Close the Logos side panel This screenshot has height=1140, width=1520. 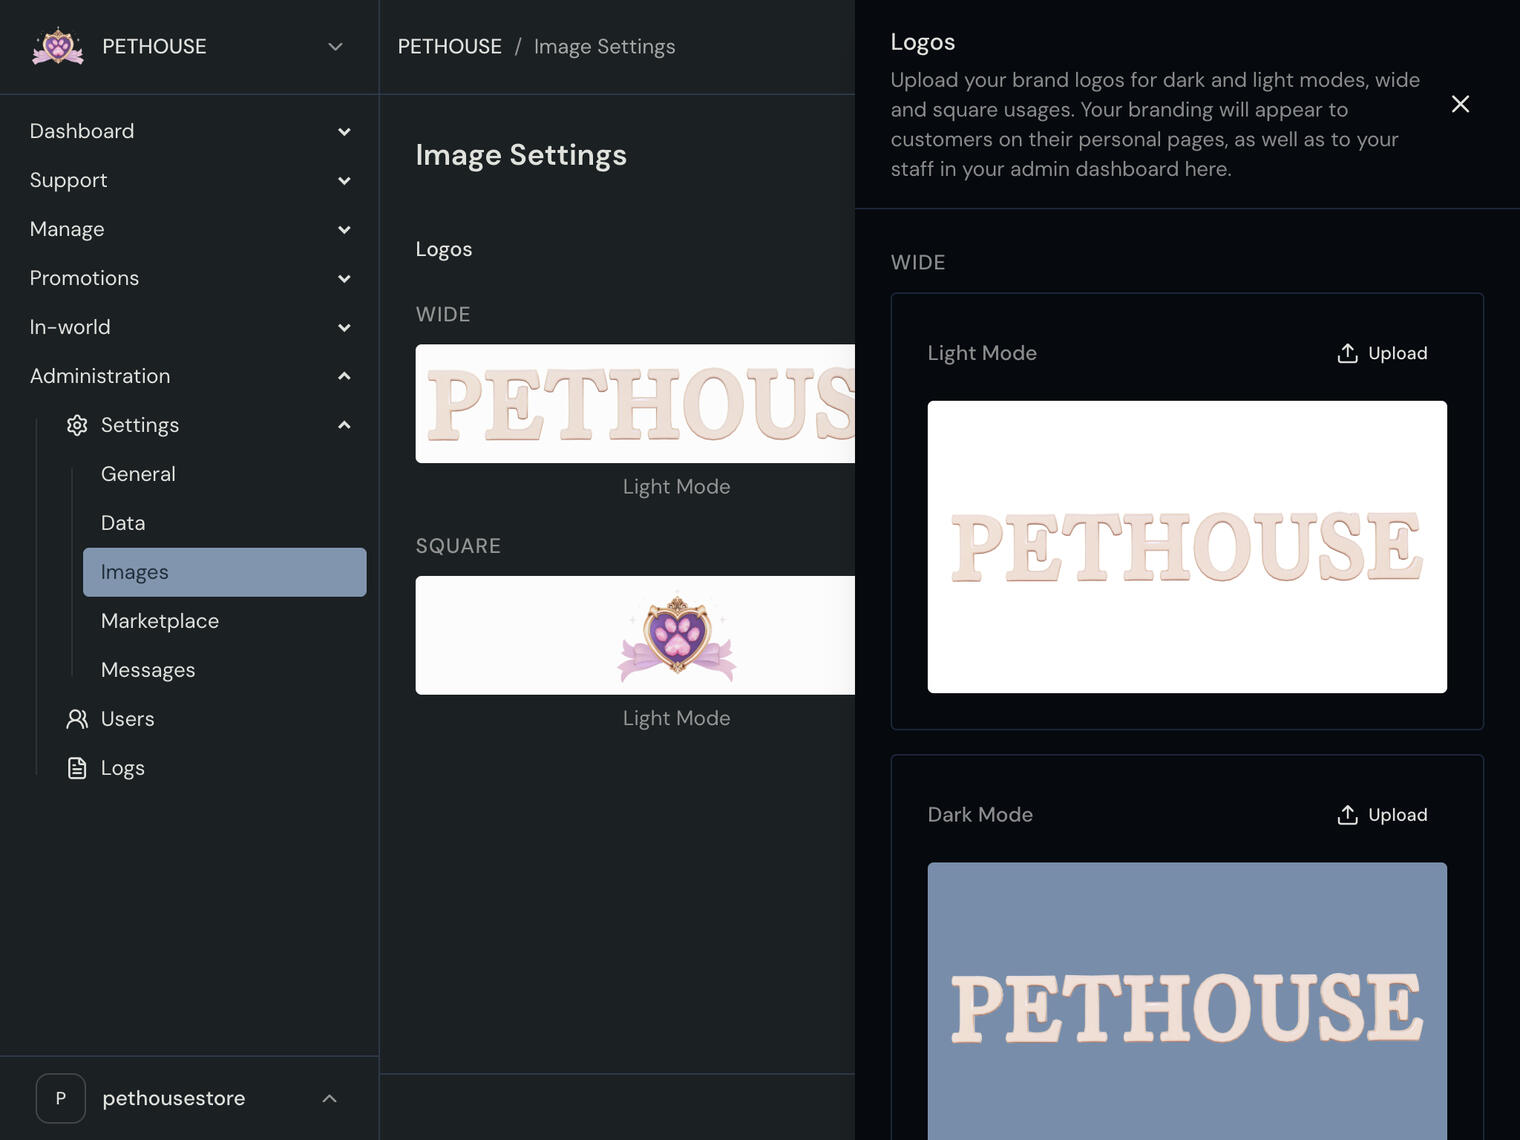(x=1460, y=104)
